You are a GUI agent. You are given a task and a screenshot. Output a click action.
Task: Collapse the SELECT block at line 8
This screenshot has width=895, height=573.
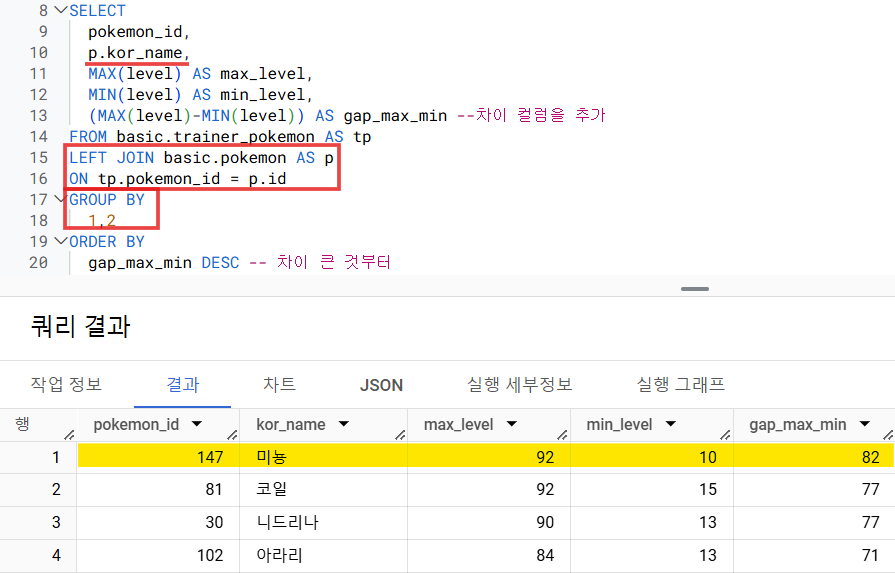(61, 10)
